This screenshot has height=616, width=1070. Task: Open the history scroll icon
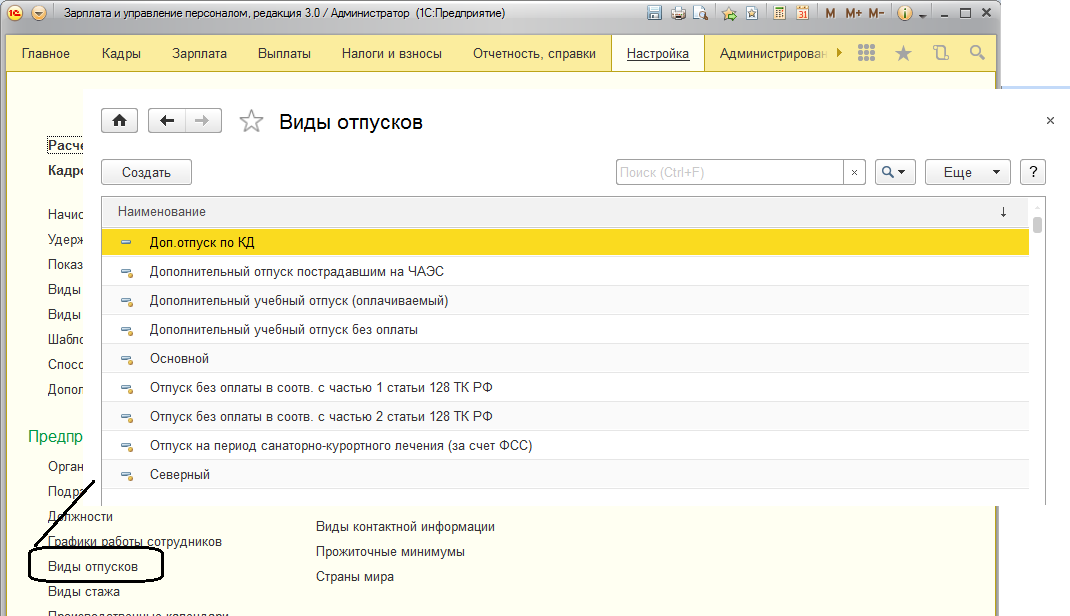tap(940, 53)
